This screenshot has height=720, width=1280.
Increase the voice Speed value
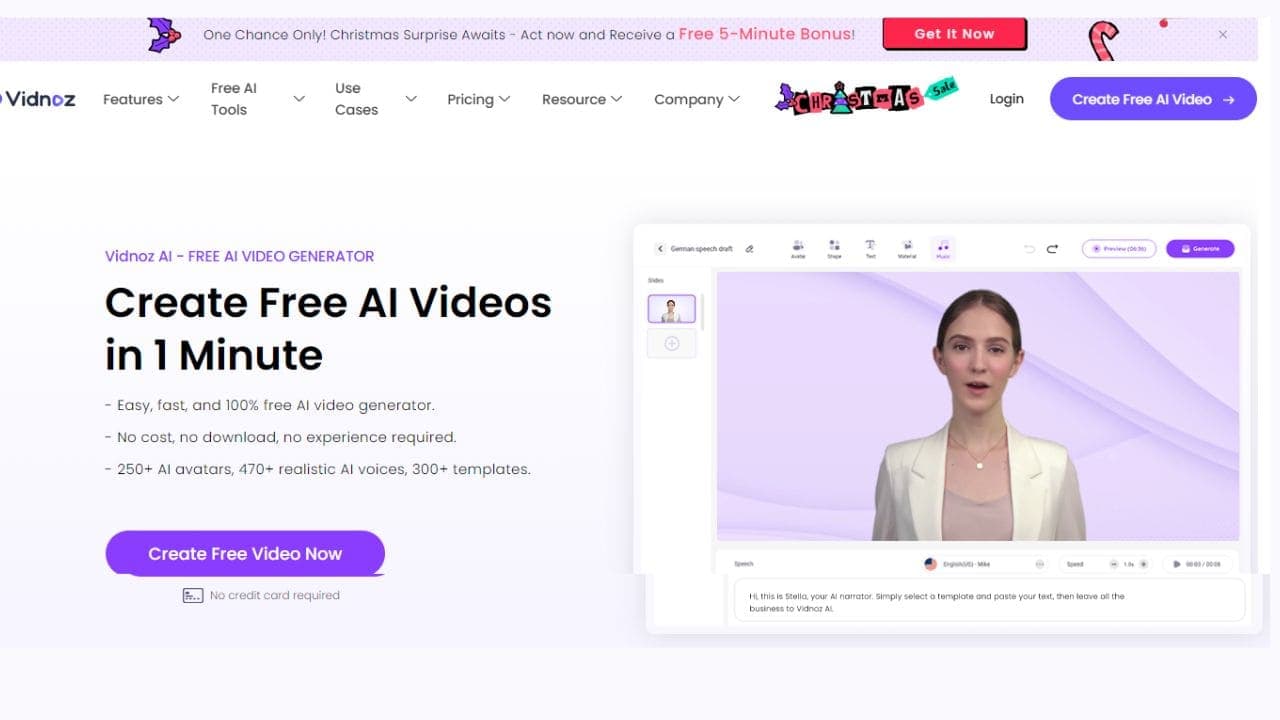pyautogui.click(x=1144, y=563)
